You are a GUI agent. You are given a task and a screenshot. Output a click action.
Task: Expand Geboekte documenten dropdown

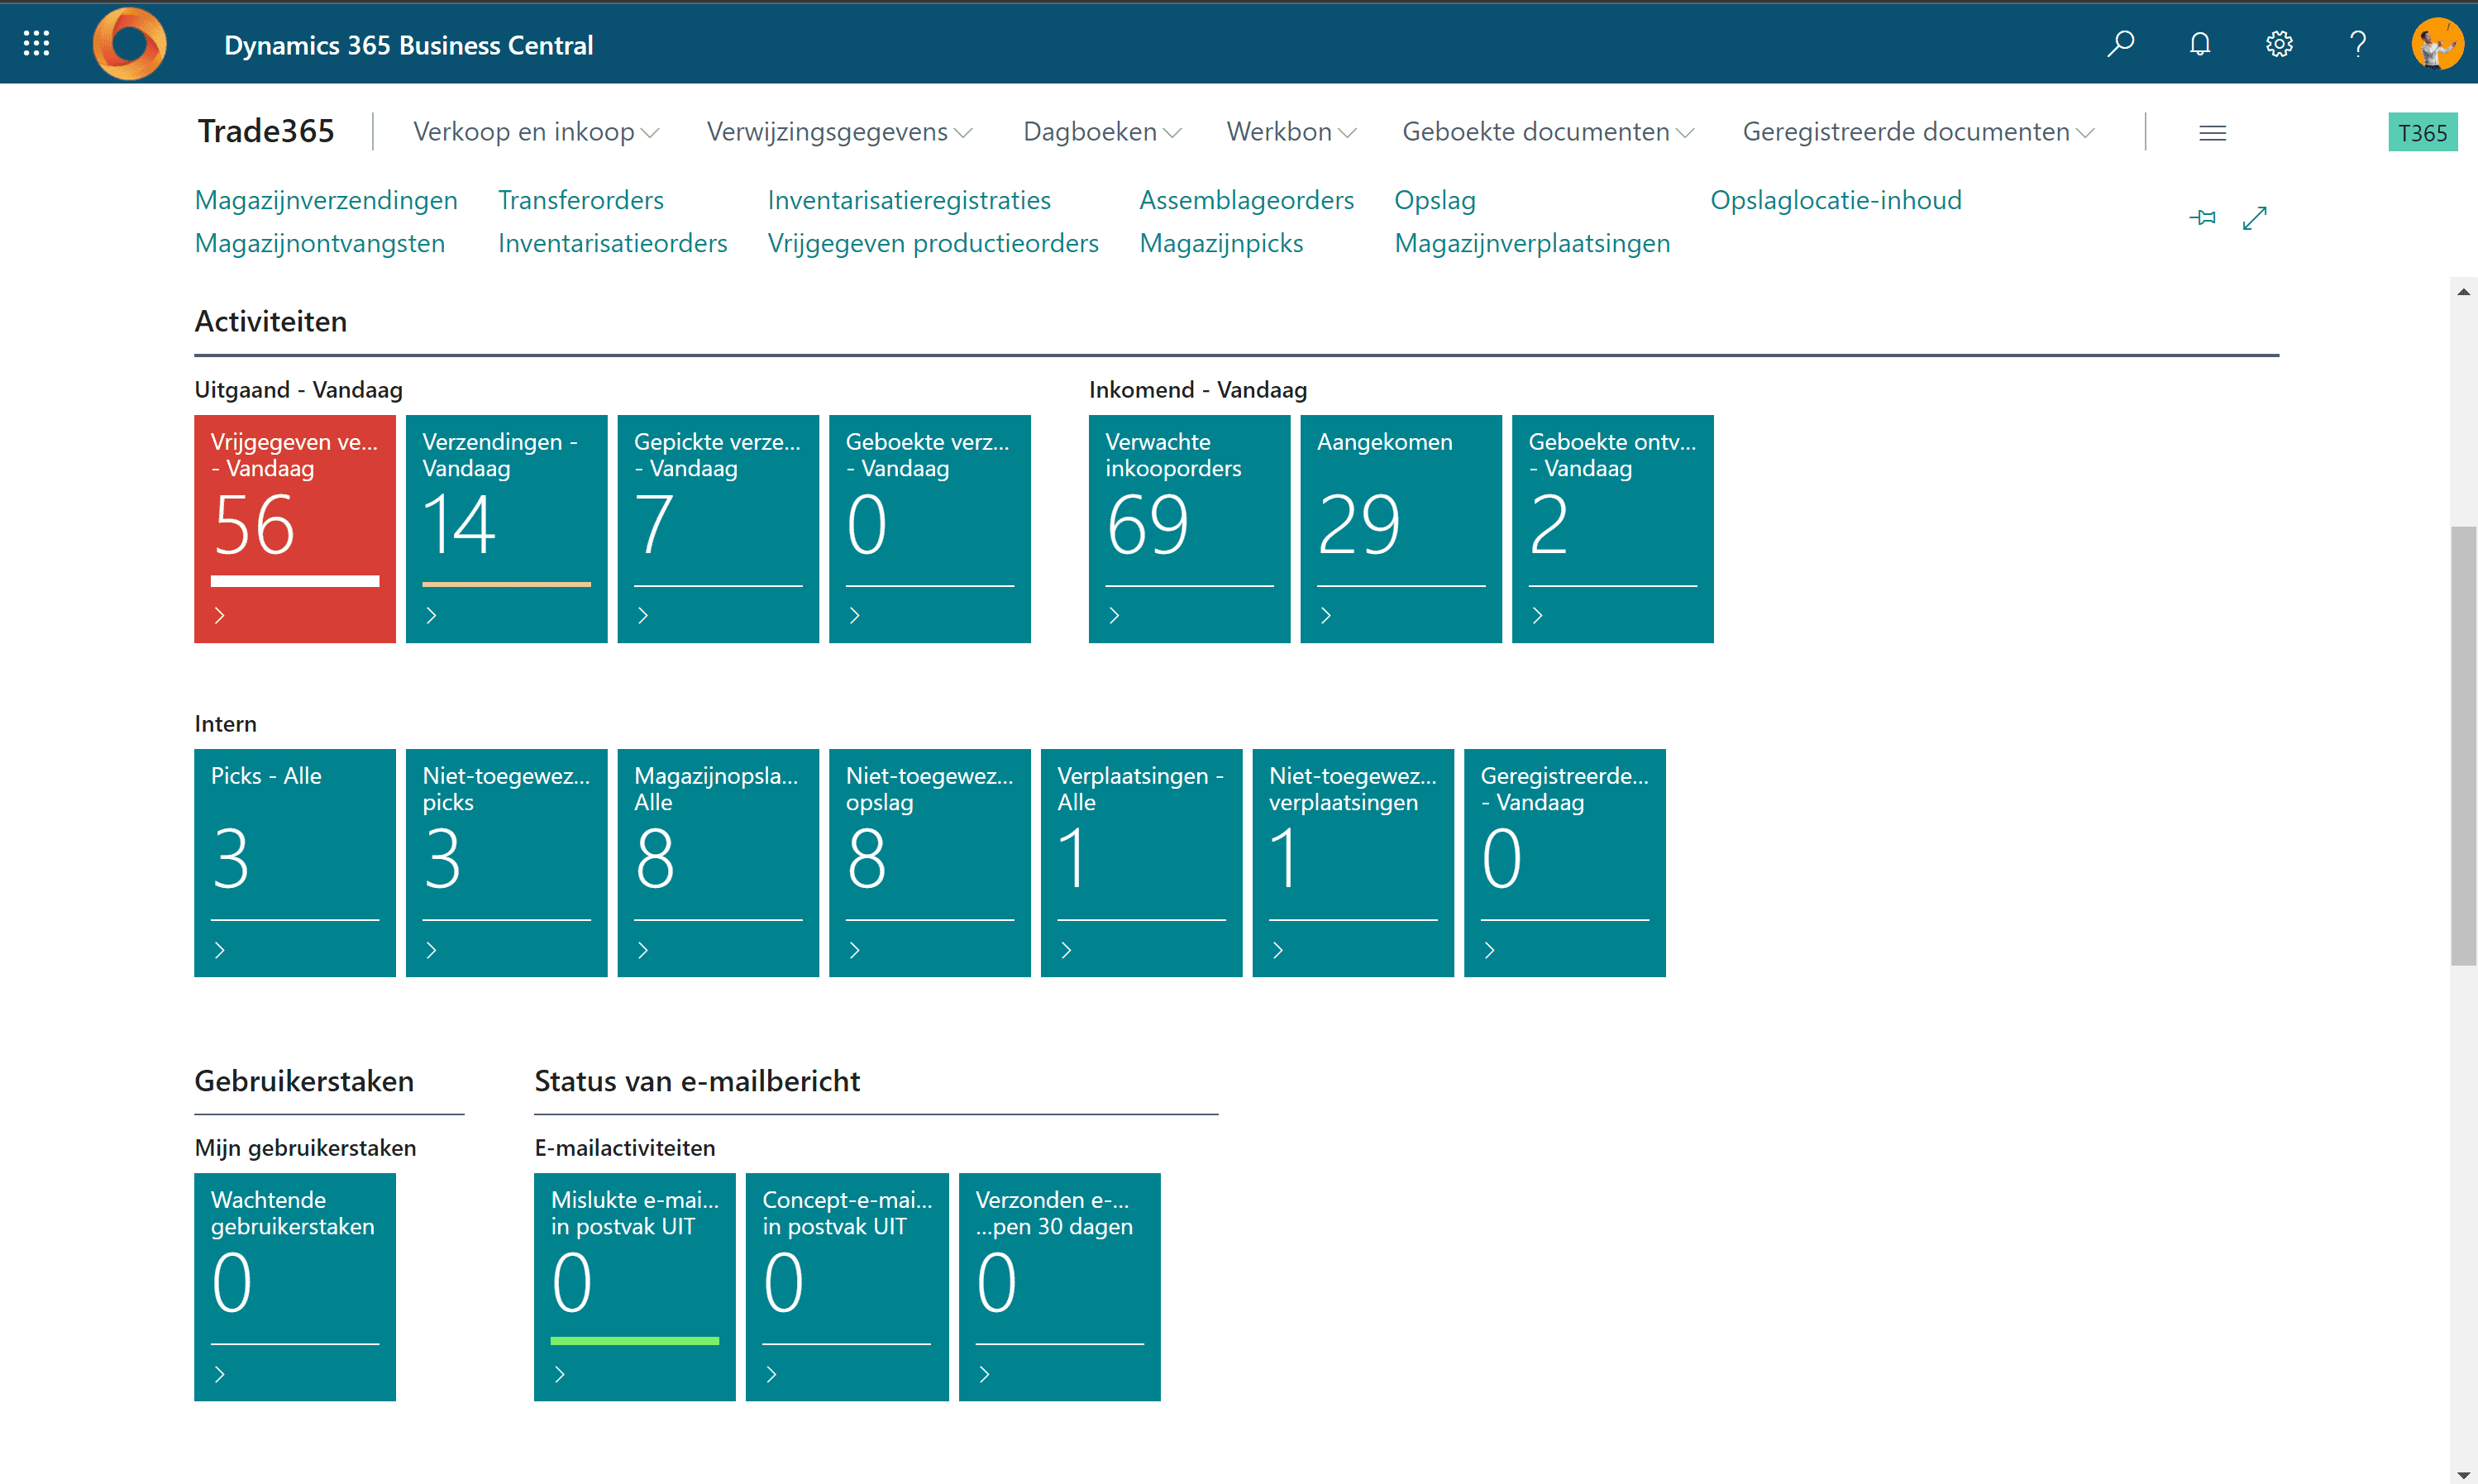tap(1547, 132)
